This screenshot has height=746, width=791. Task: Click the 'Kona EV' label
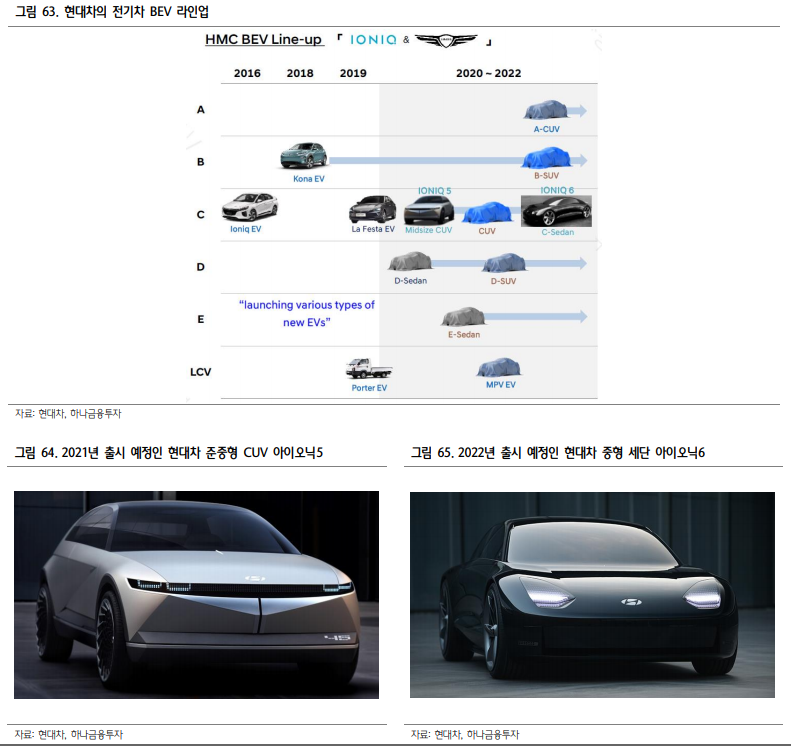309,179
